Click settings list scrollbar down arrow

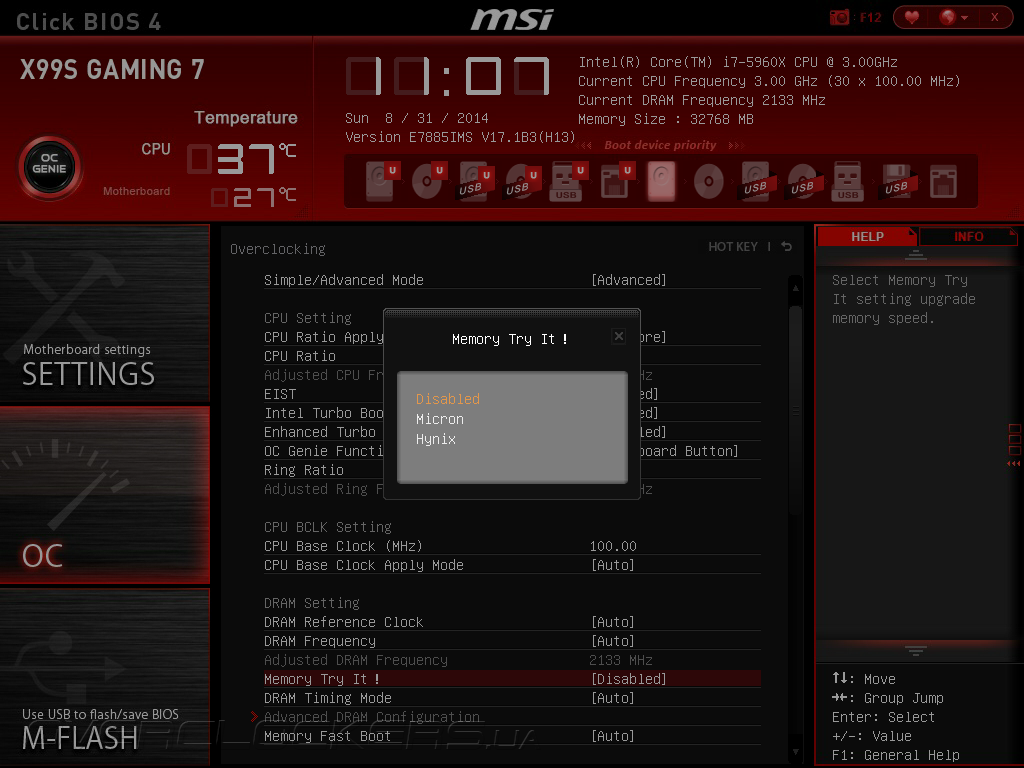point(795,752)
